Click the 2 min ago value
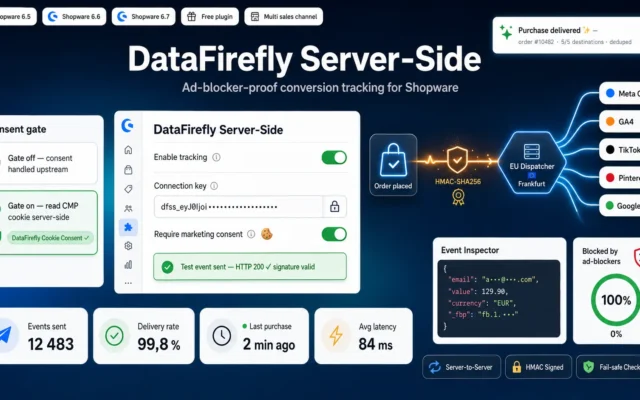Image resolution: width=640 pixels, height=400 pixels. pyautogui.click(x=269, y=344)
